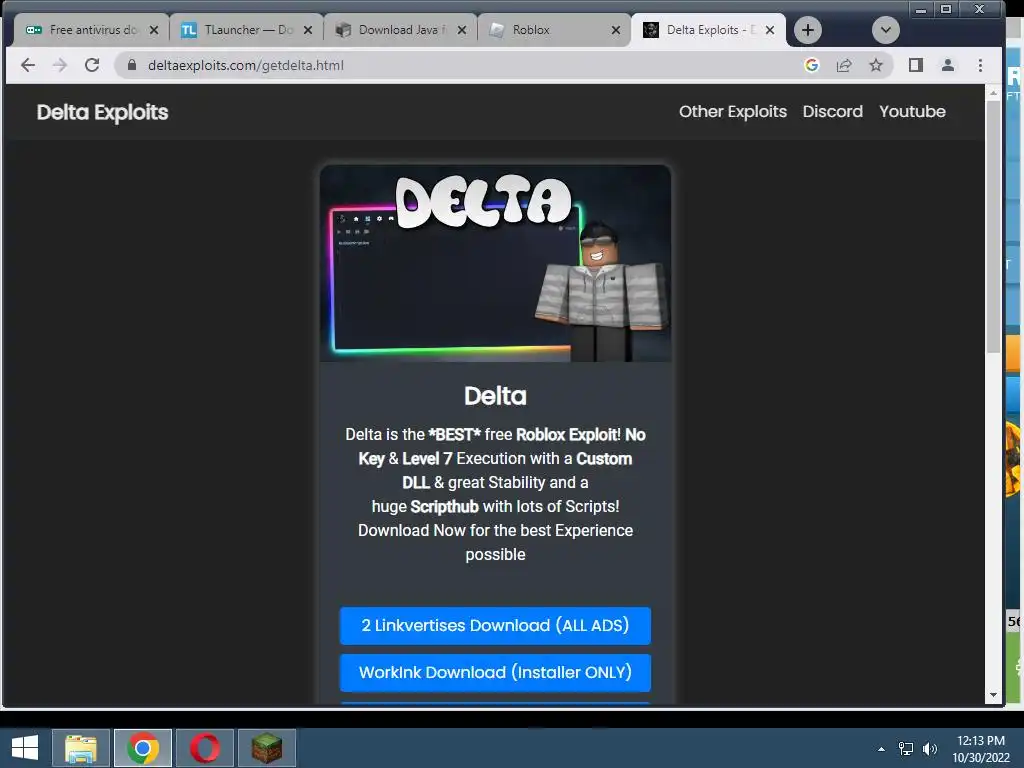Open the volume tray icon
Screen dimensions: 1024x768
(930, 749)
